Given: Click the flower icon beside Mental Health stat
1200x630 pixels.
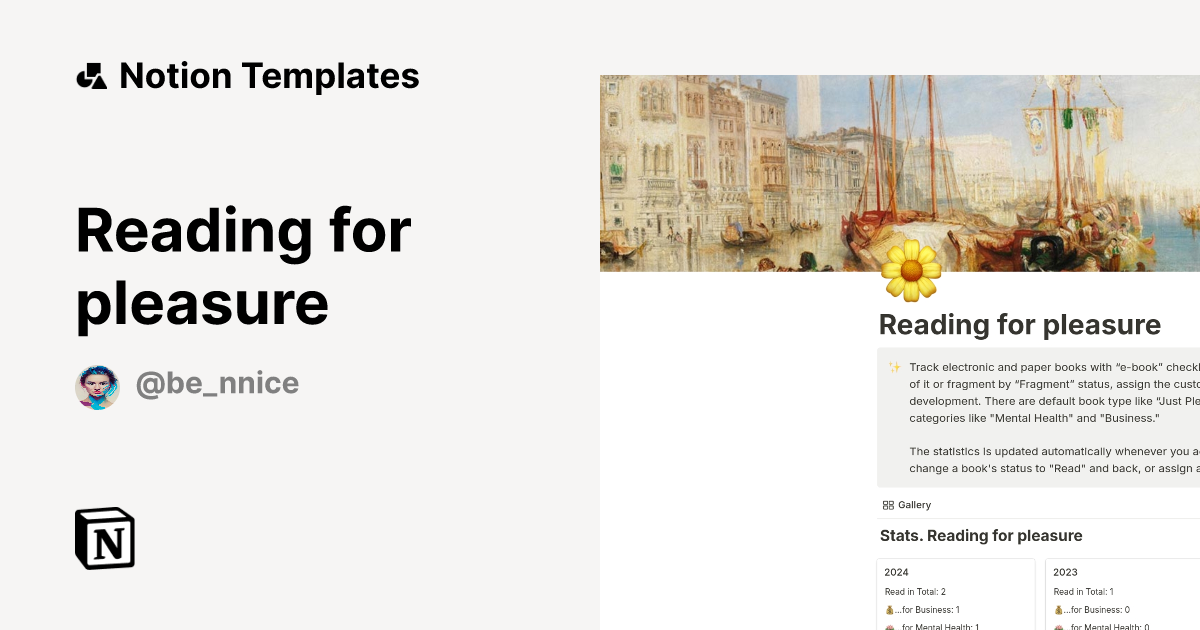Looking at the screenshot, I should (x=889, y=626).
